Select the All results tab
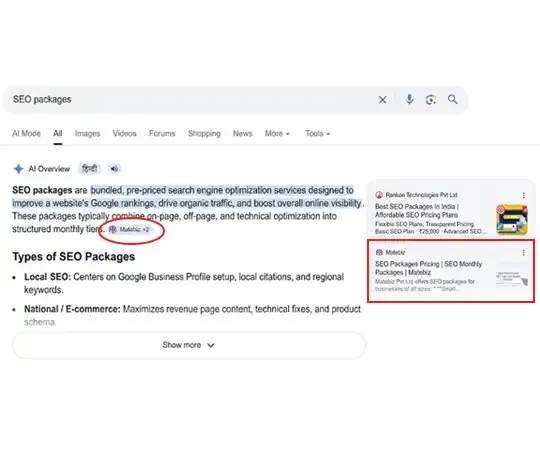This screenshot has width=540, height=450. click(x=58, y=134)
